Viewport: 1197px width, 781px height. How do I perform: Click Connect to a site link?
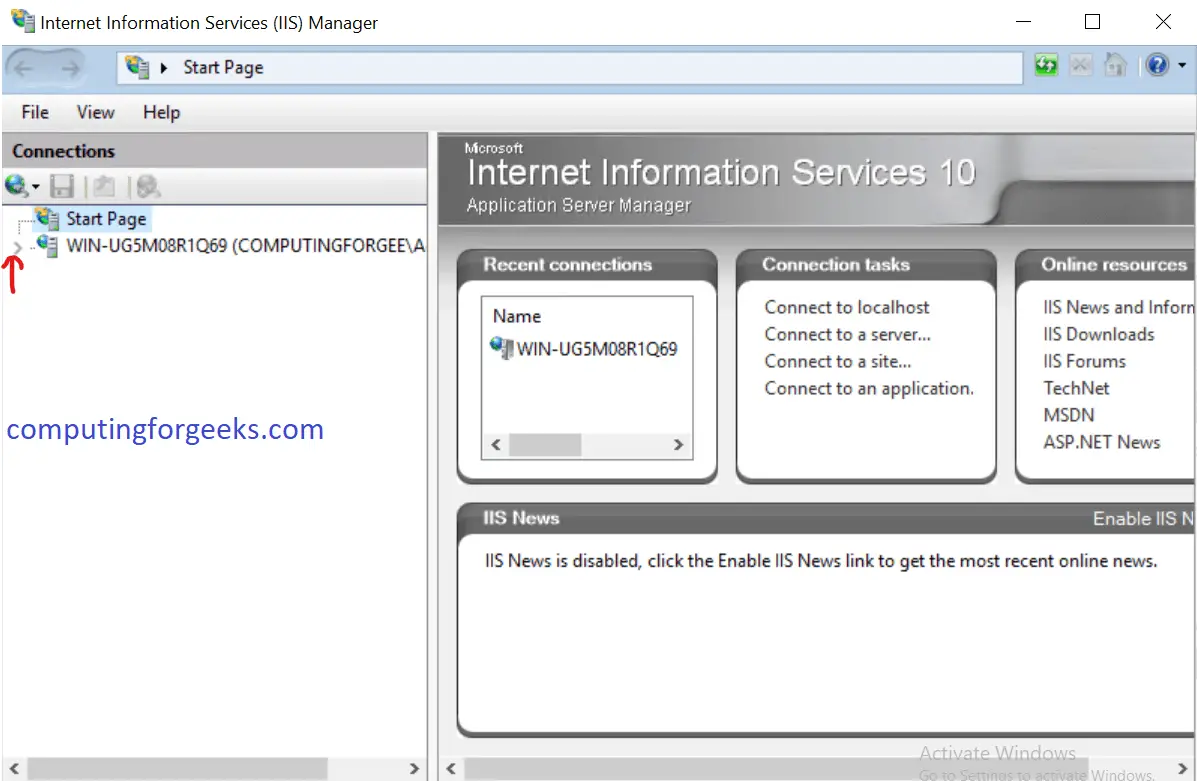[x=837, y=361]
